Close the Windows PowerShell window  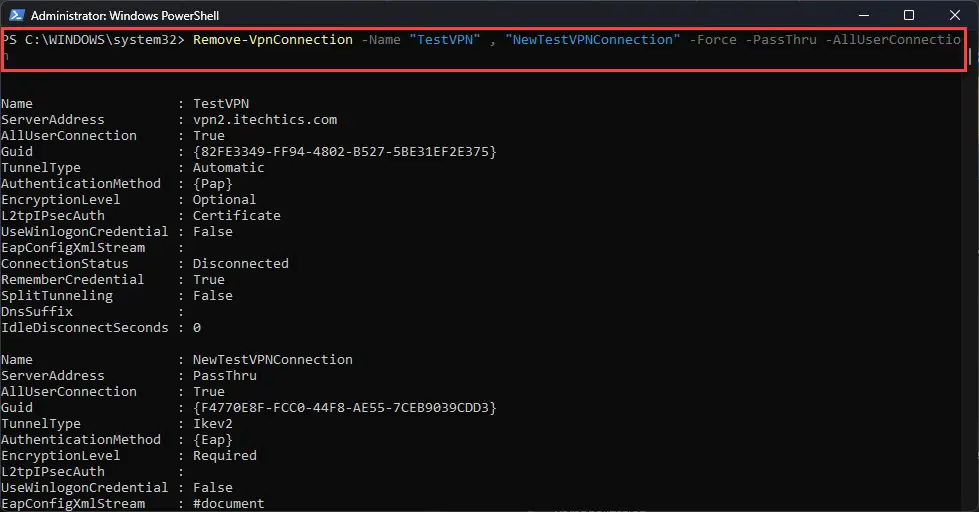tap(955, 15)
